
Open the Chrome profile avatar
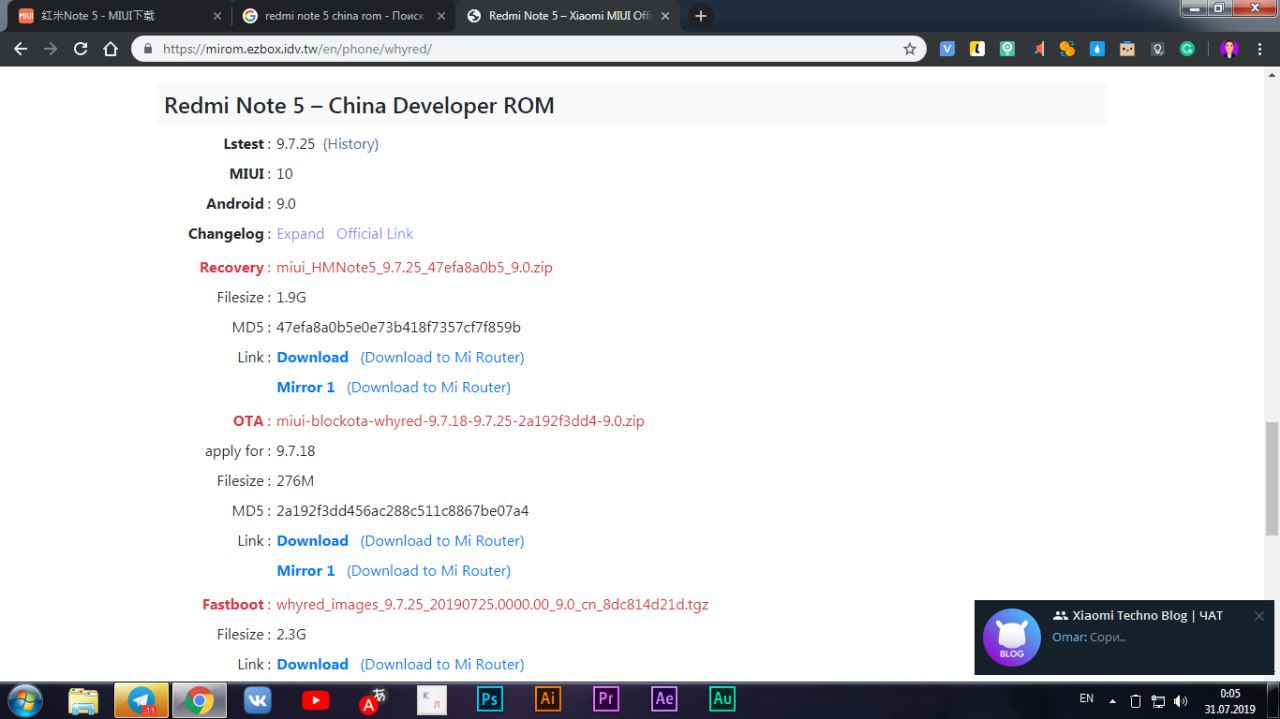coord(1229,48)
